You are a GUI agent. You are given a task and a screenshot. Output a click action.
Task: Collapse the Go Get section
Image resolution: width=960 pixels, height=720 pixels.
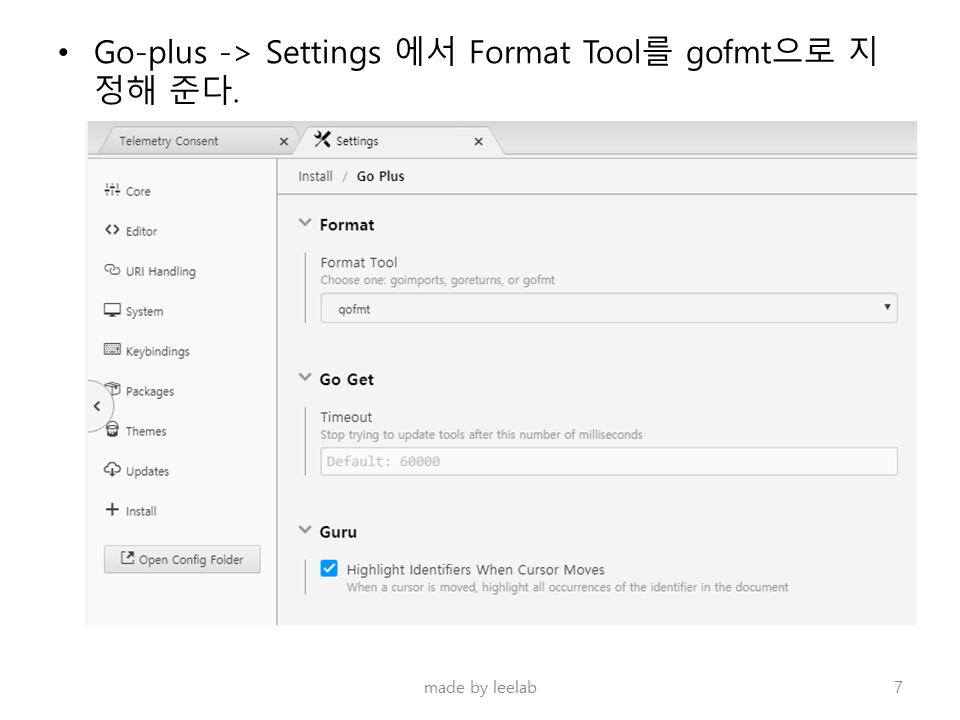[x=305, y=377]
